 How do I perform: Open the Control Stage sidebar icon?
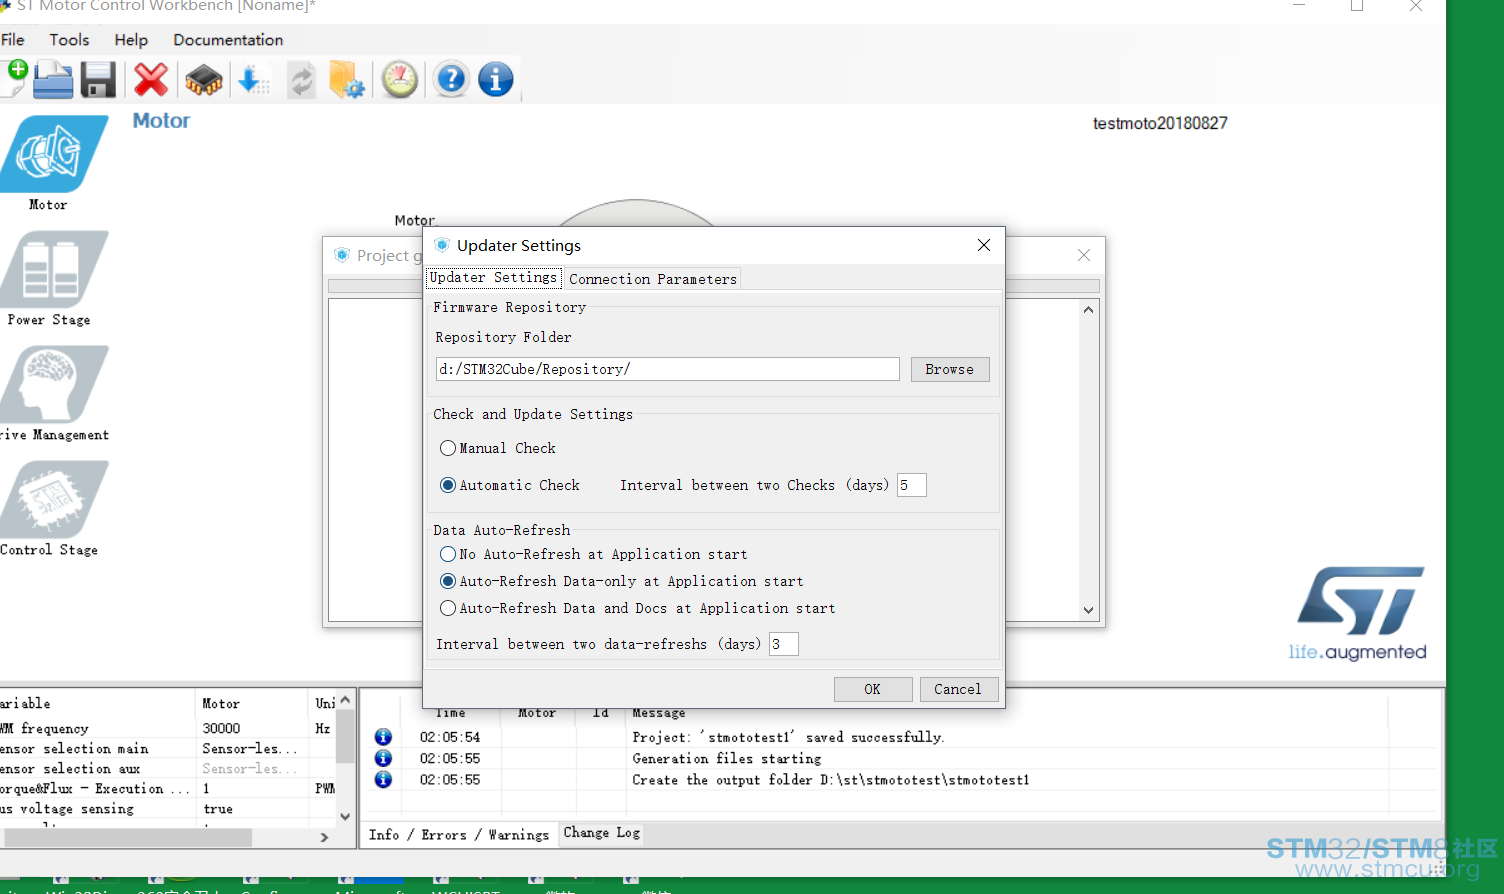[52, 499]
